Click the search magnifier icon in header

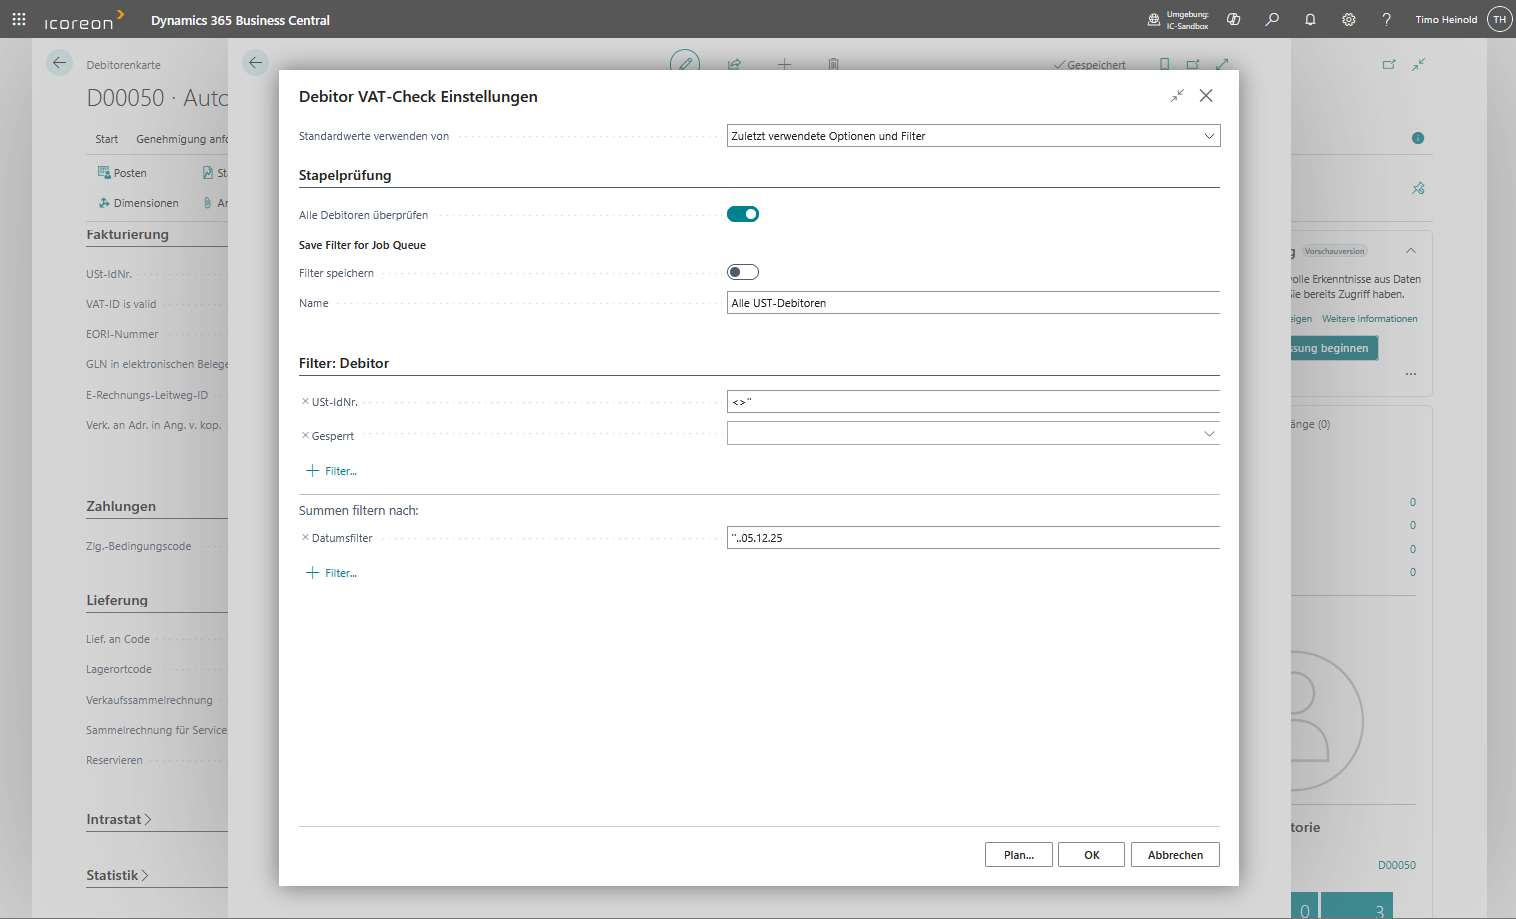pyautogui.click(x=1272, y=19)
